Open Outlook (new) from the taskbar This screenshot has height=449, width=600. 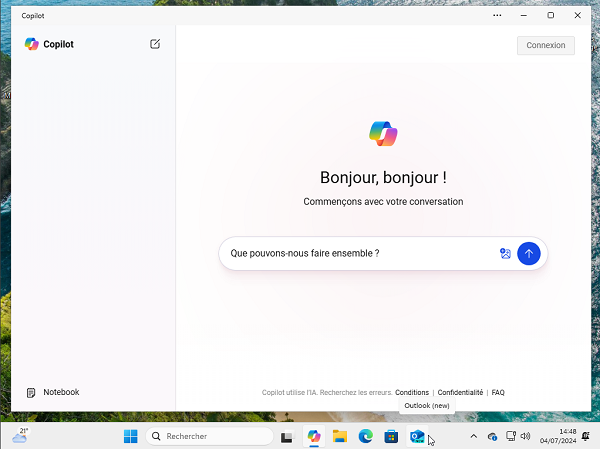(418, 436)
